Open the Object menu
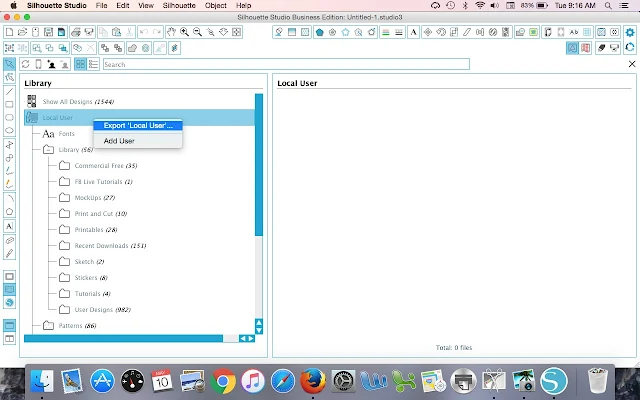Screen dimensions: 640x400 (x=216, y=5)
